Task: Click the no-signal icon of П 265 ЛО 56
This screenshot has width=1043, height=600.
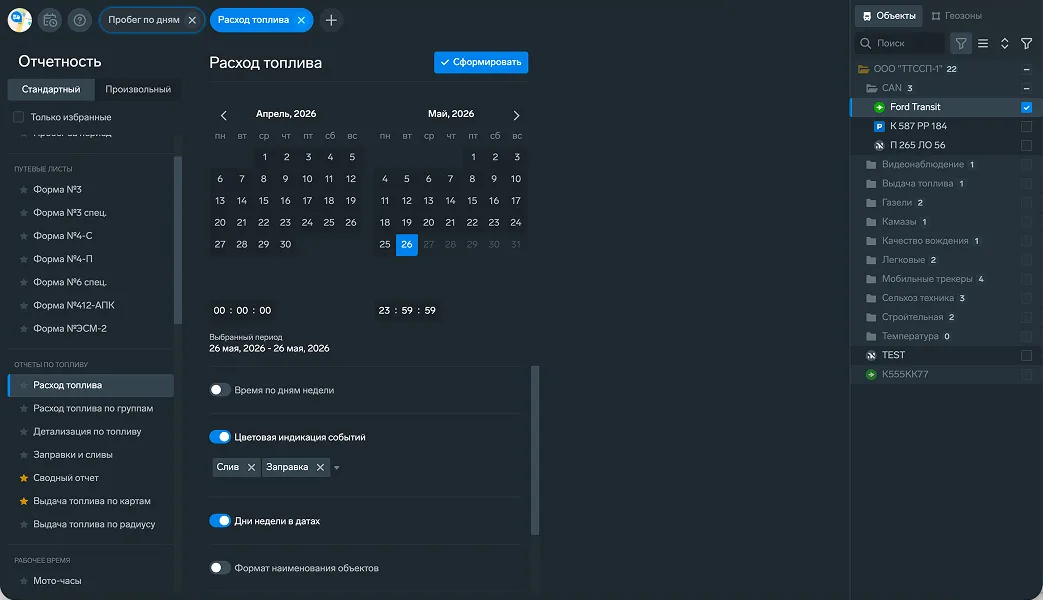Action: click(879, 145)
